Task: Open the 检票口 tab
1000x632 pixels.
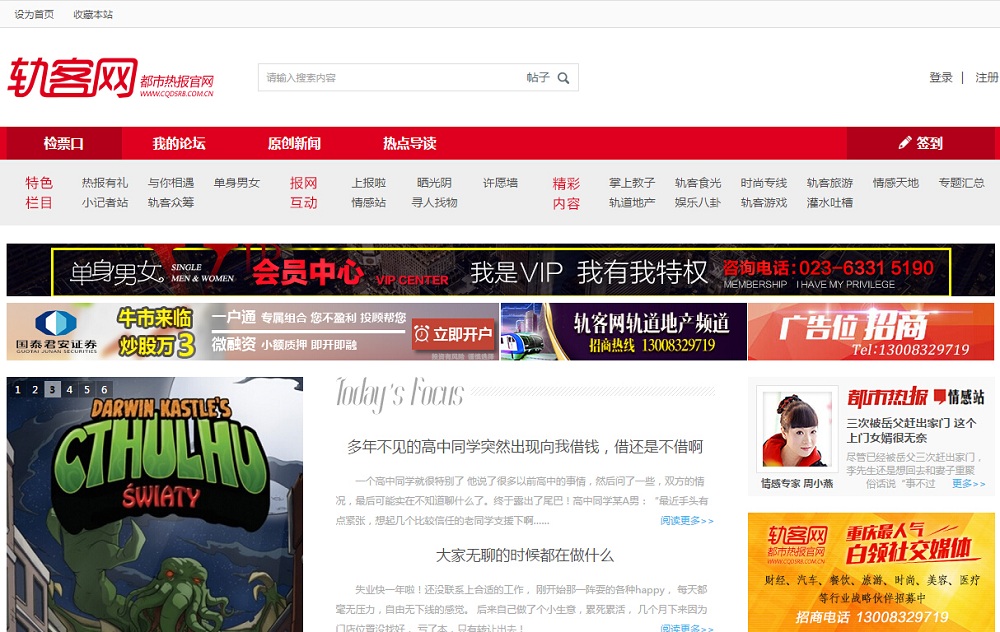Action: click(64, 143)
